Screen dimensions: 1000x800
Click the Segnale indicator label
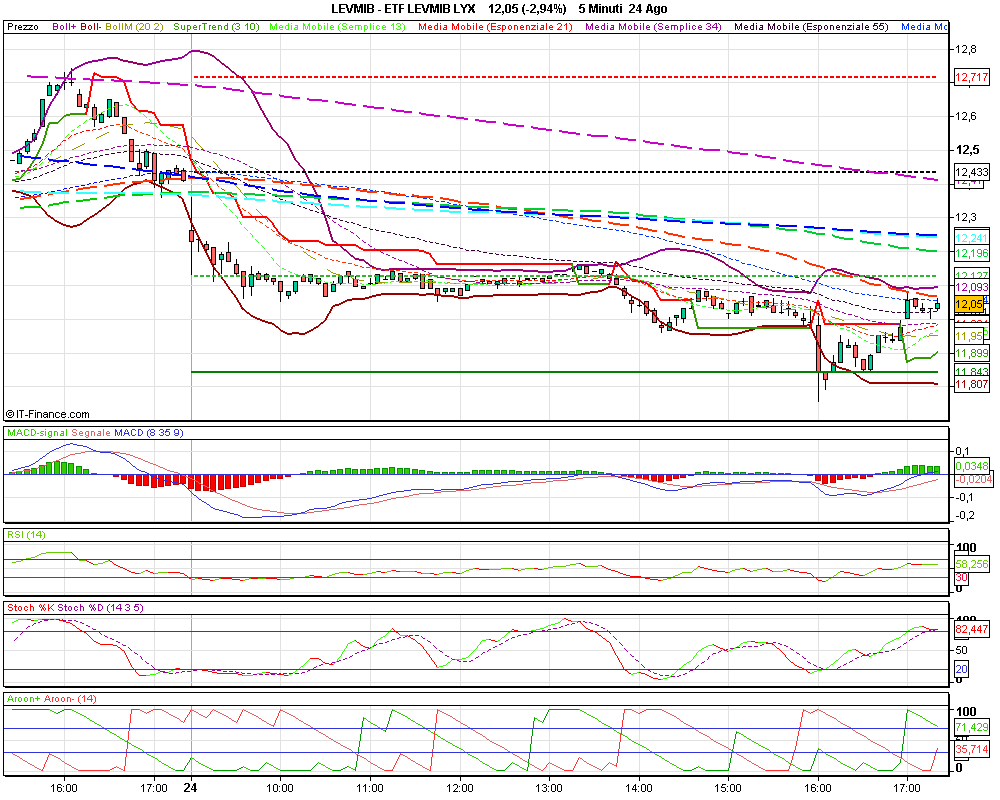tap(91, 433)
